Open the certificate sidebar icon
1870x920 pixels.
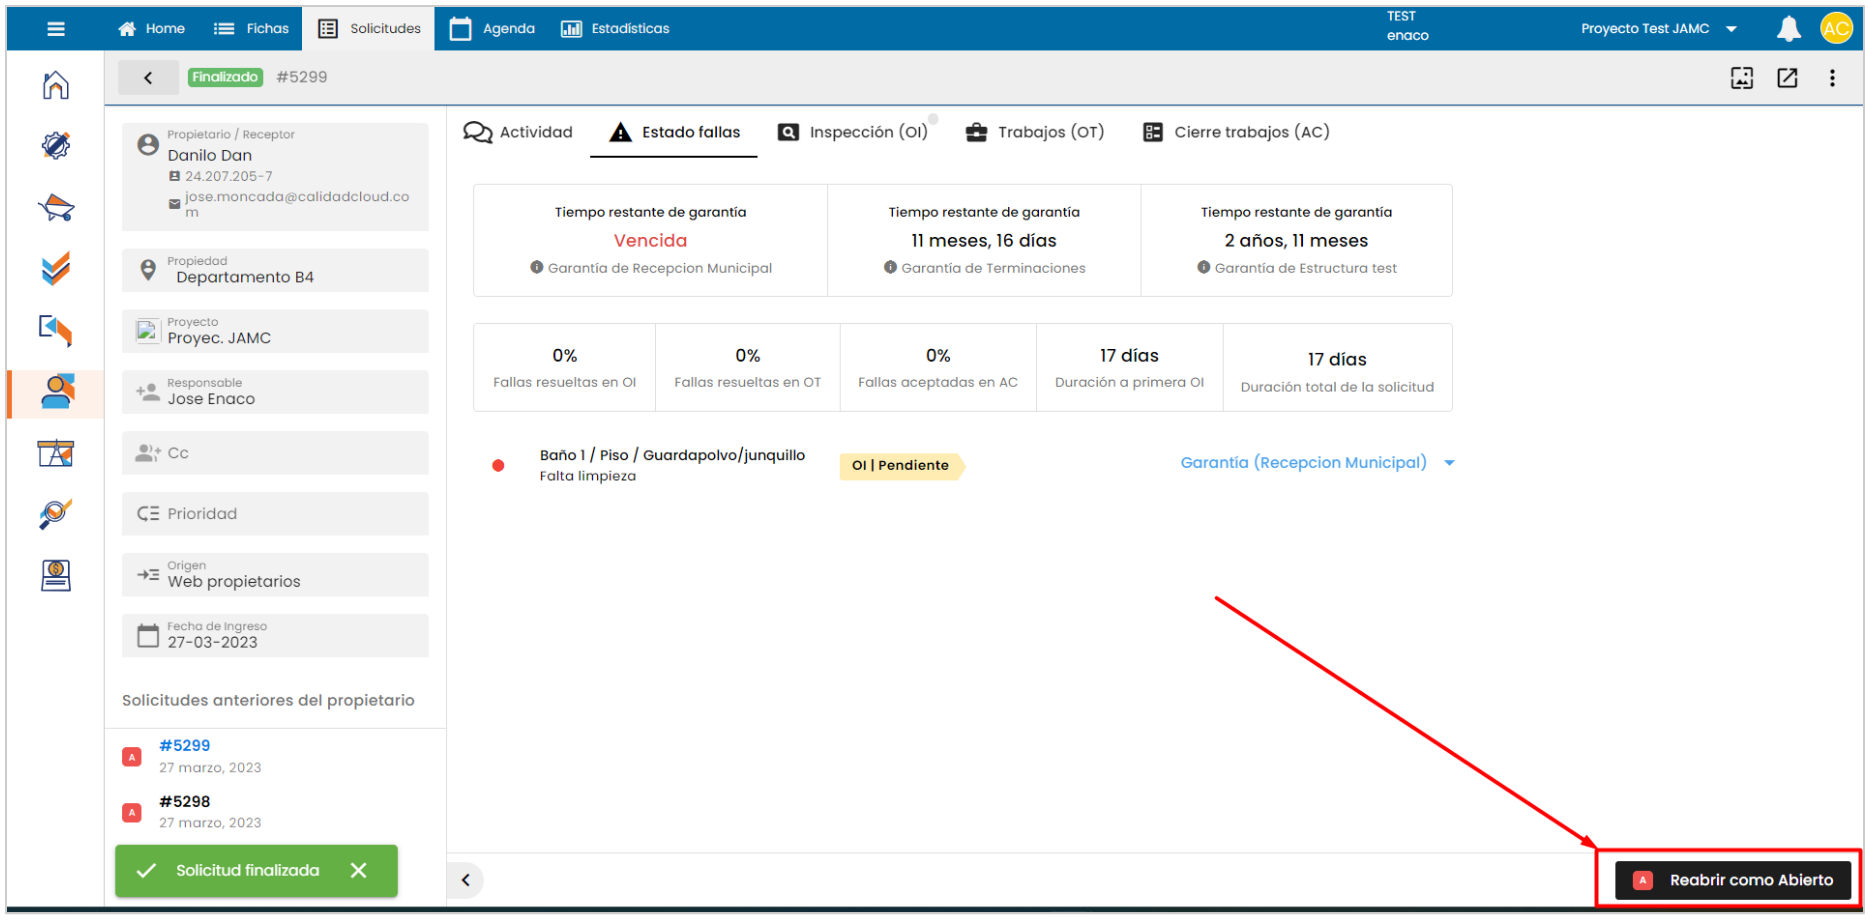tap(56, 575)
